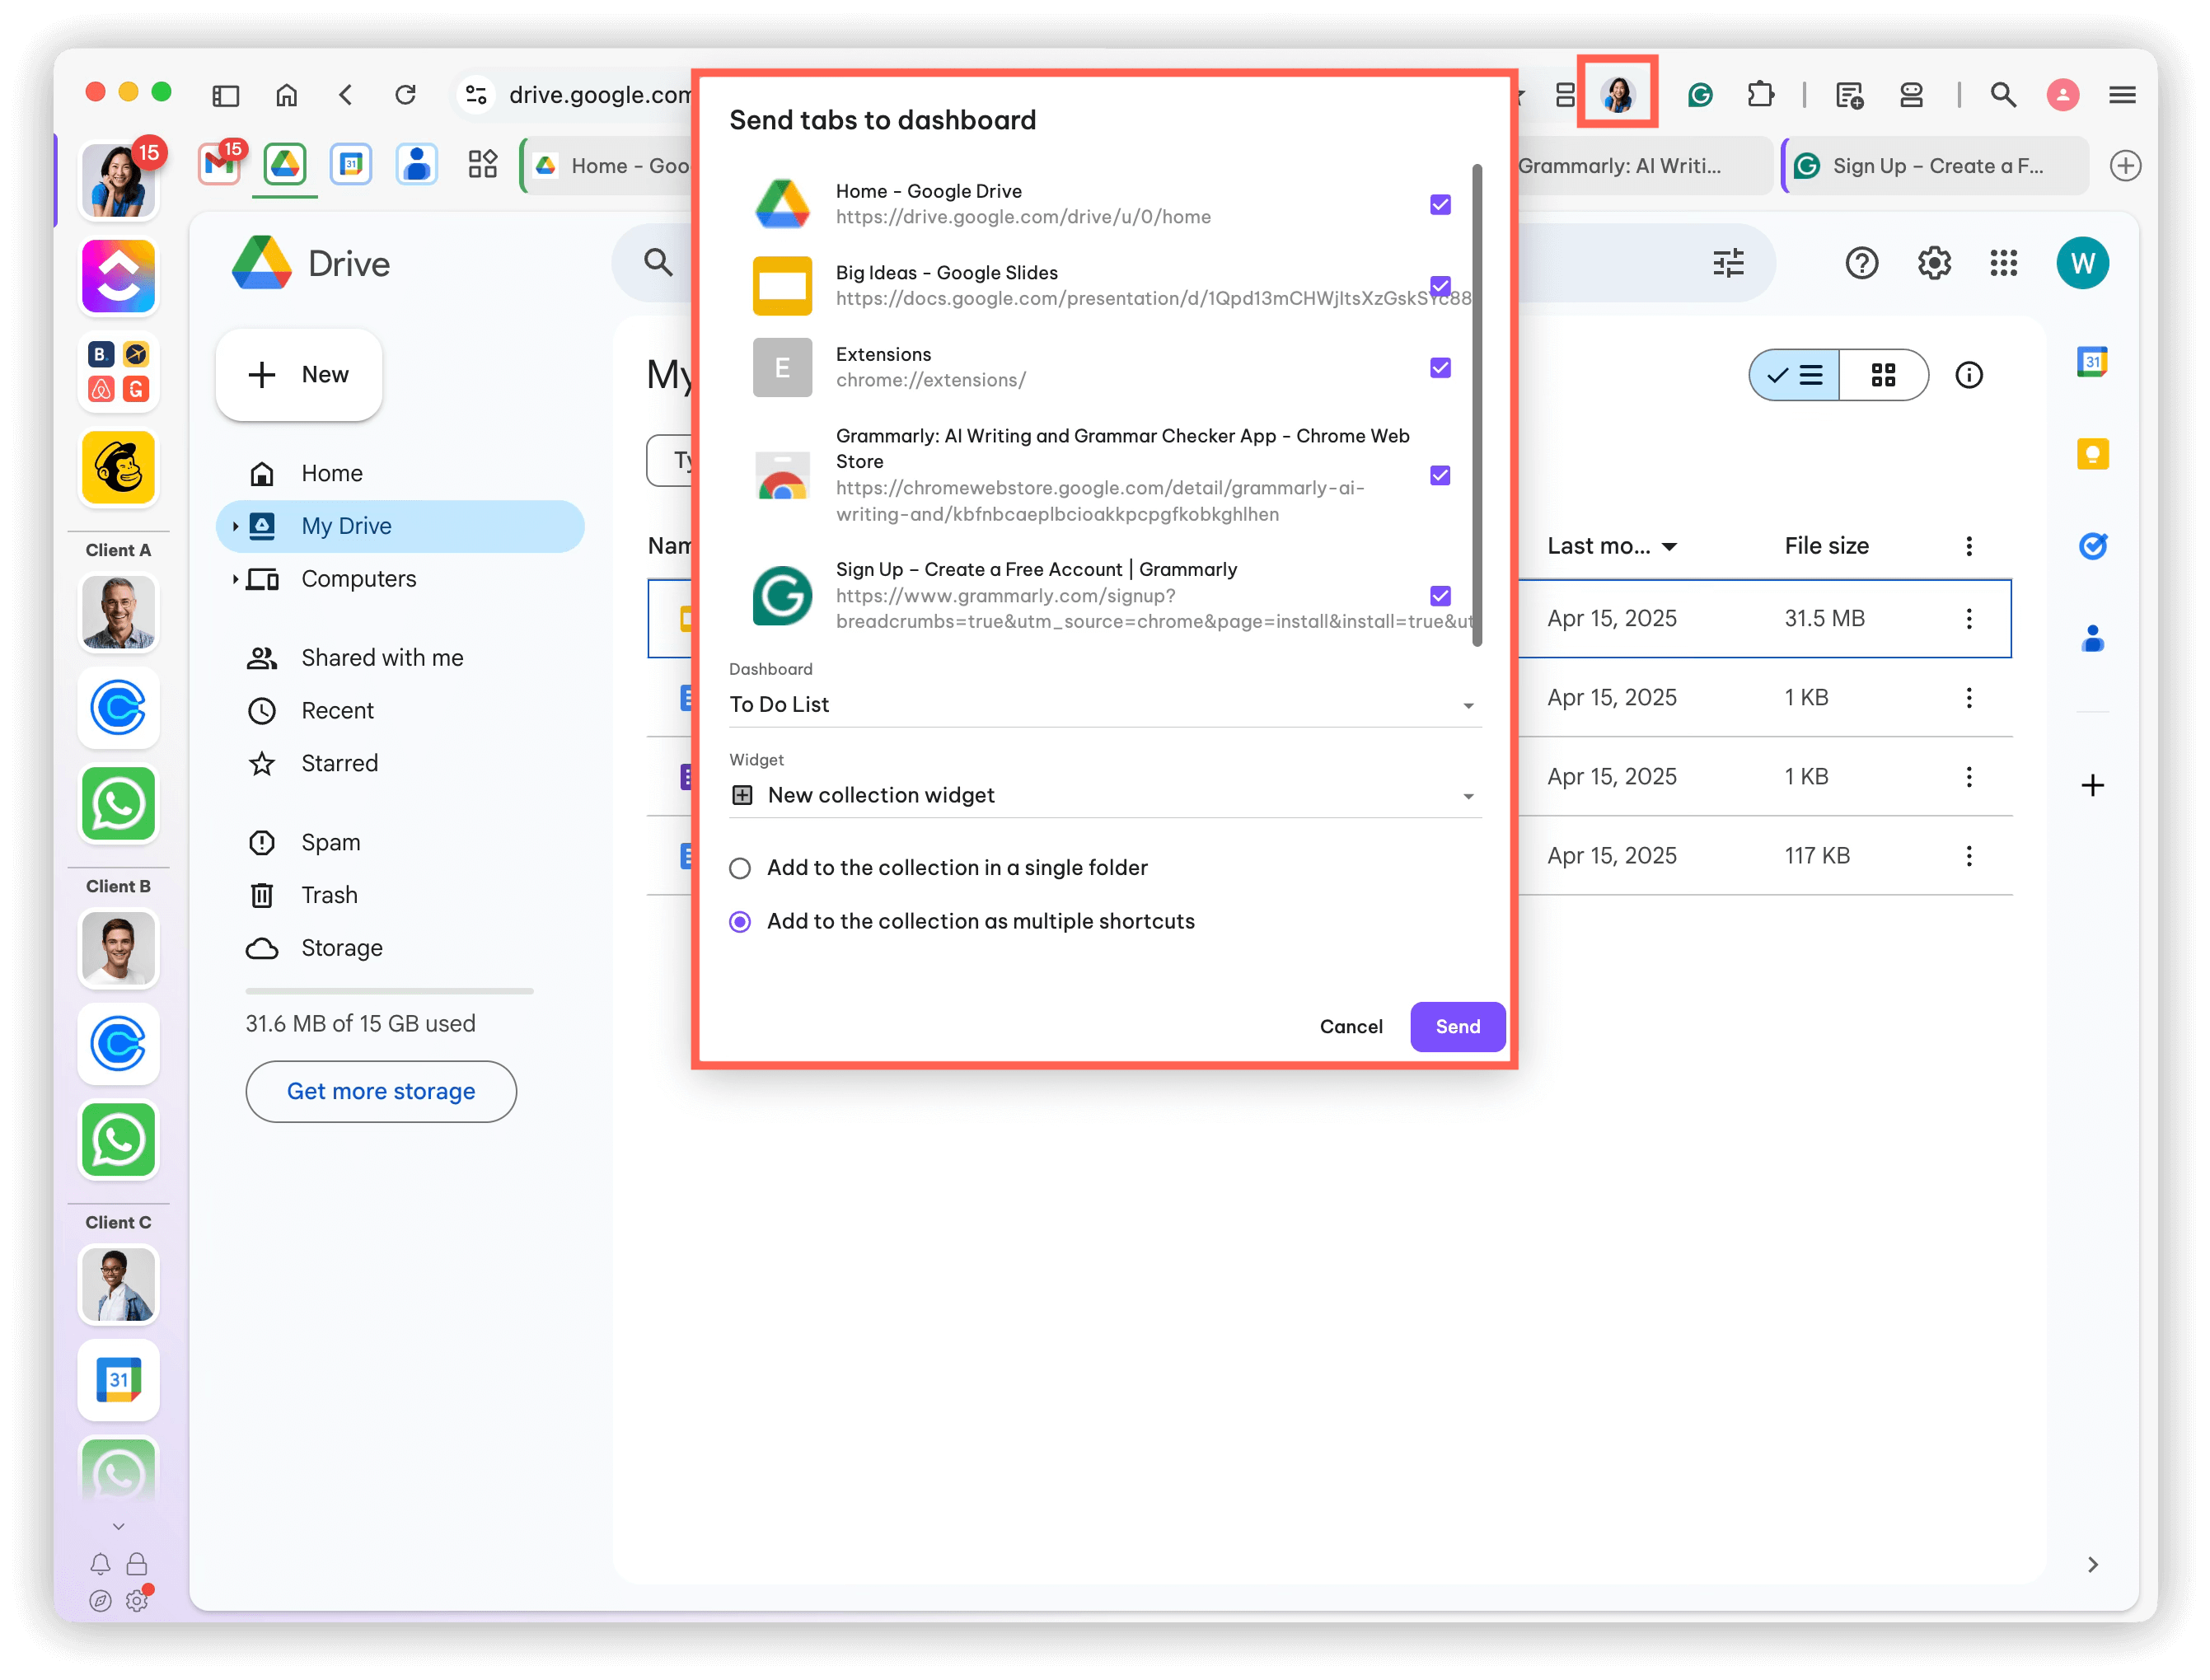Screen dimensions: 2210x1680
Task: Open Drive help question mark icon
Action: tap(1861, 263)
